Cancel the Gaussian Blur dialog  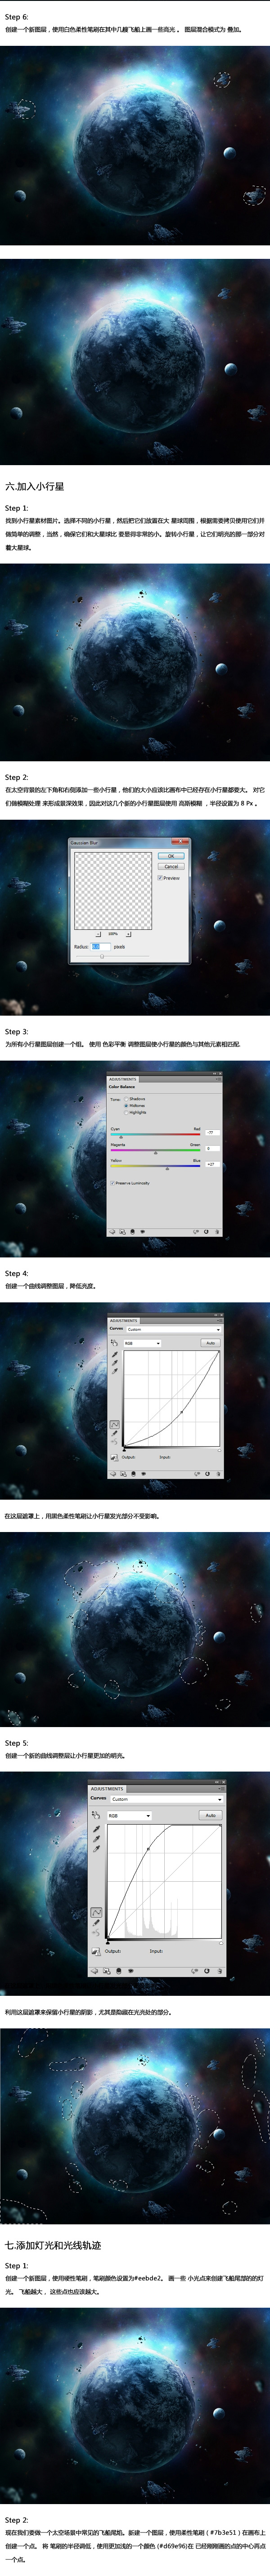[x=171, y=866]
